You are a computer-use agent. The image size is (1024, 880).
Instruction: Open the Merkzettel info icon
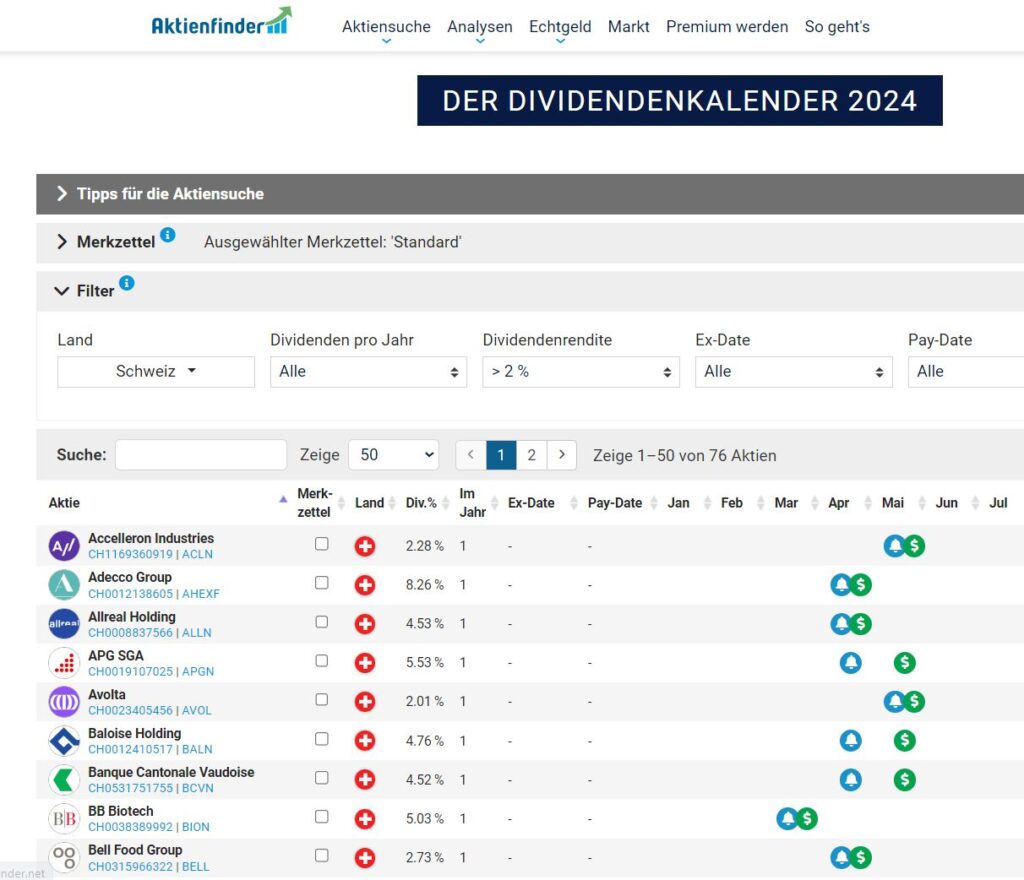(x=168, y=235)
